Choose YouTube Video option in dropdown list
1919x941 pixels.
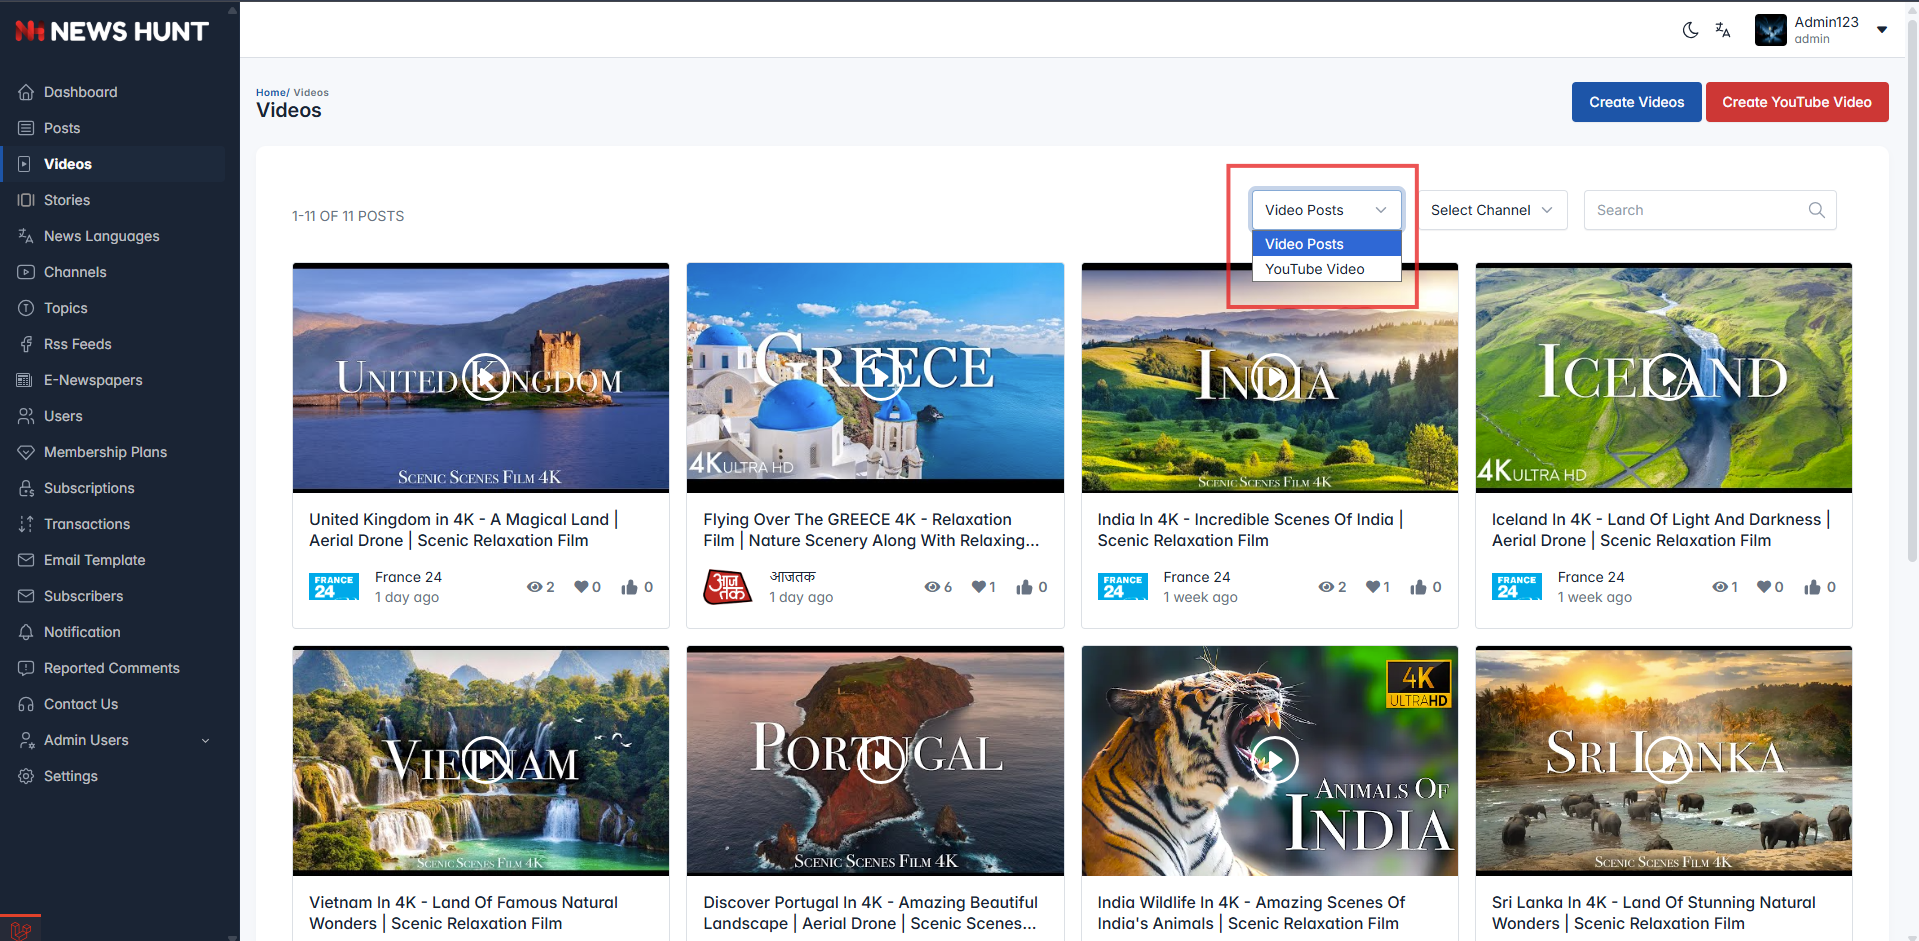coord(1326,269)
